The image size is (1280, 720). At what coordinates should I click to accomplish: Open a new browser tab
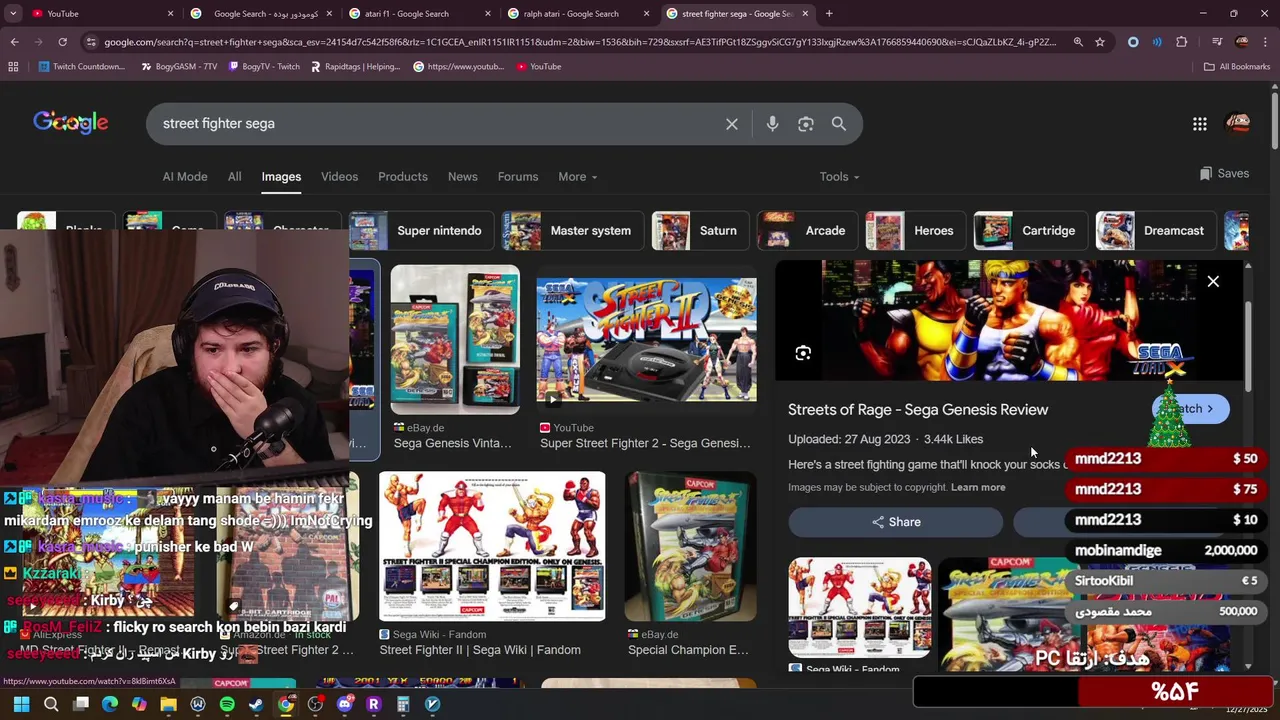(829, 14)
